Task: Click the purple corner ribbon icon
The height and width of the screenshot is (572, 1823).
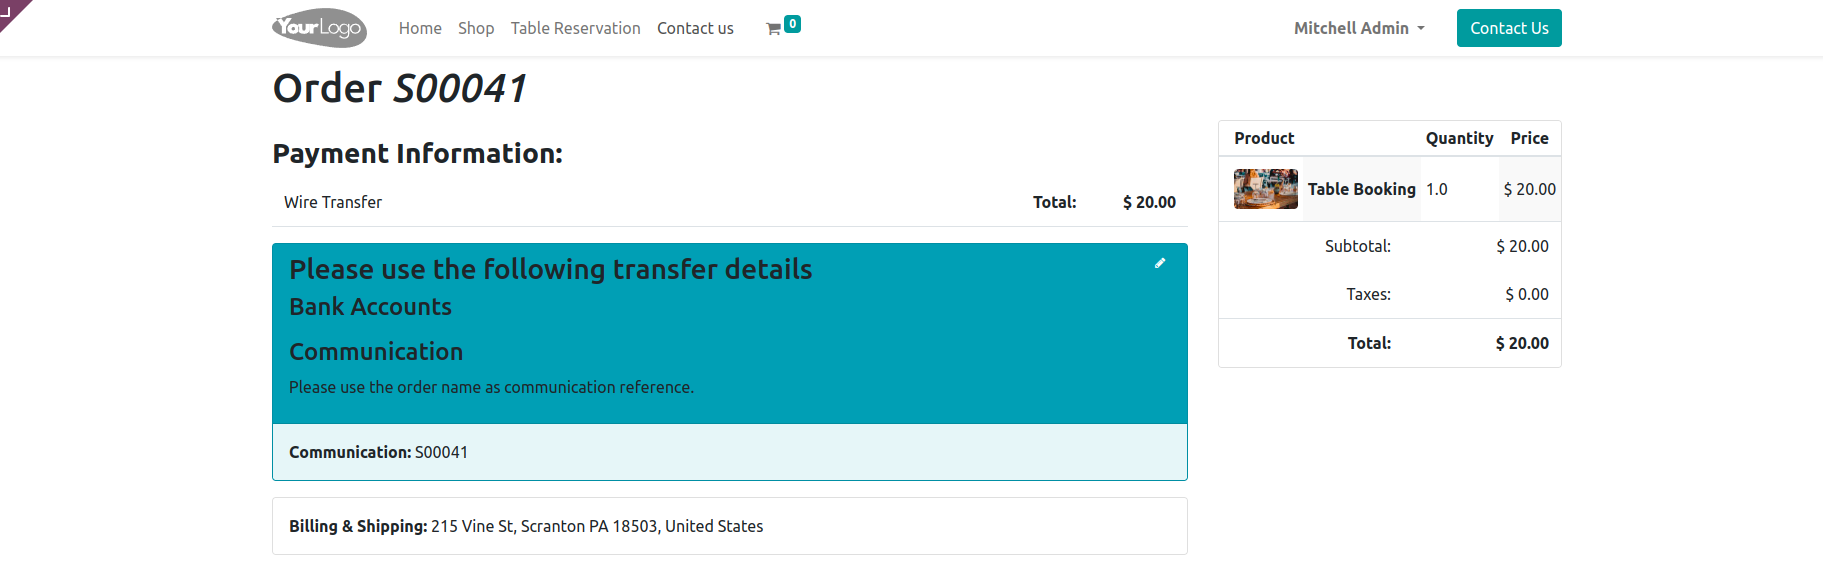Action: coord(10,10)
